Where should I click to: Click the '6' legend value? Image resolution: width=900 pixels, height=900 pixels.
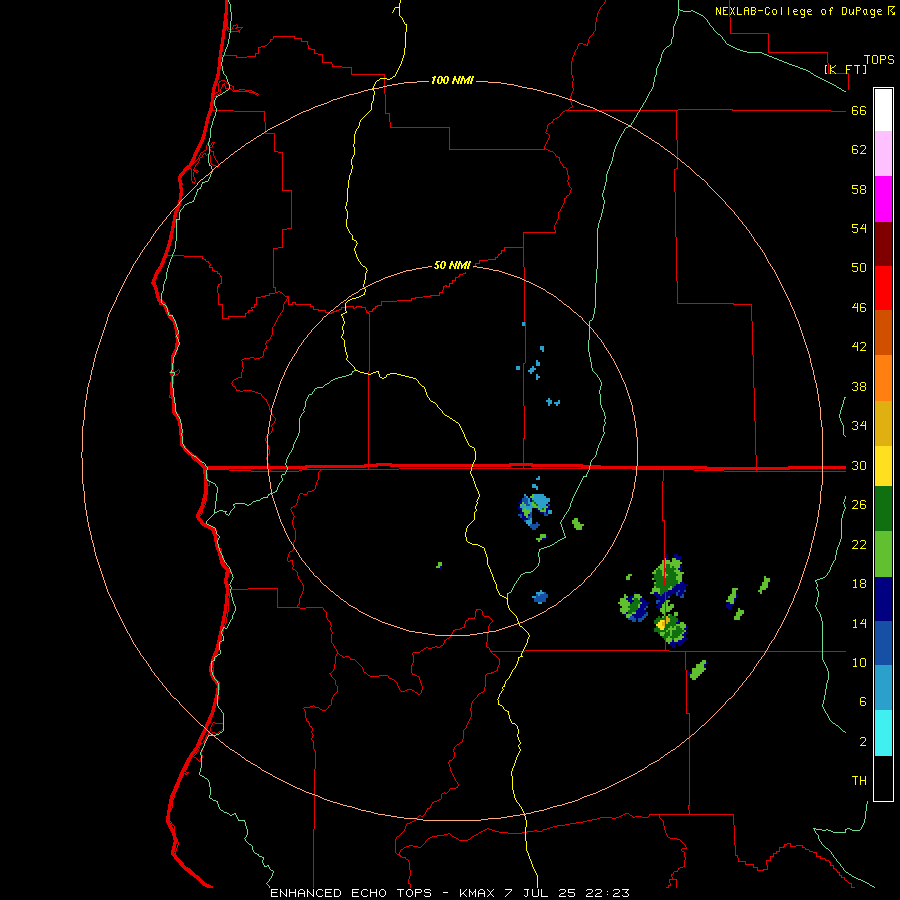click(863, 702)
